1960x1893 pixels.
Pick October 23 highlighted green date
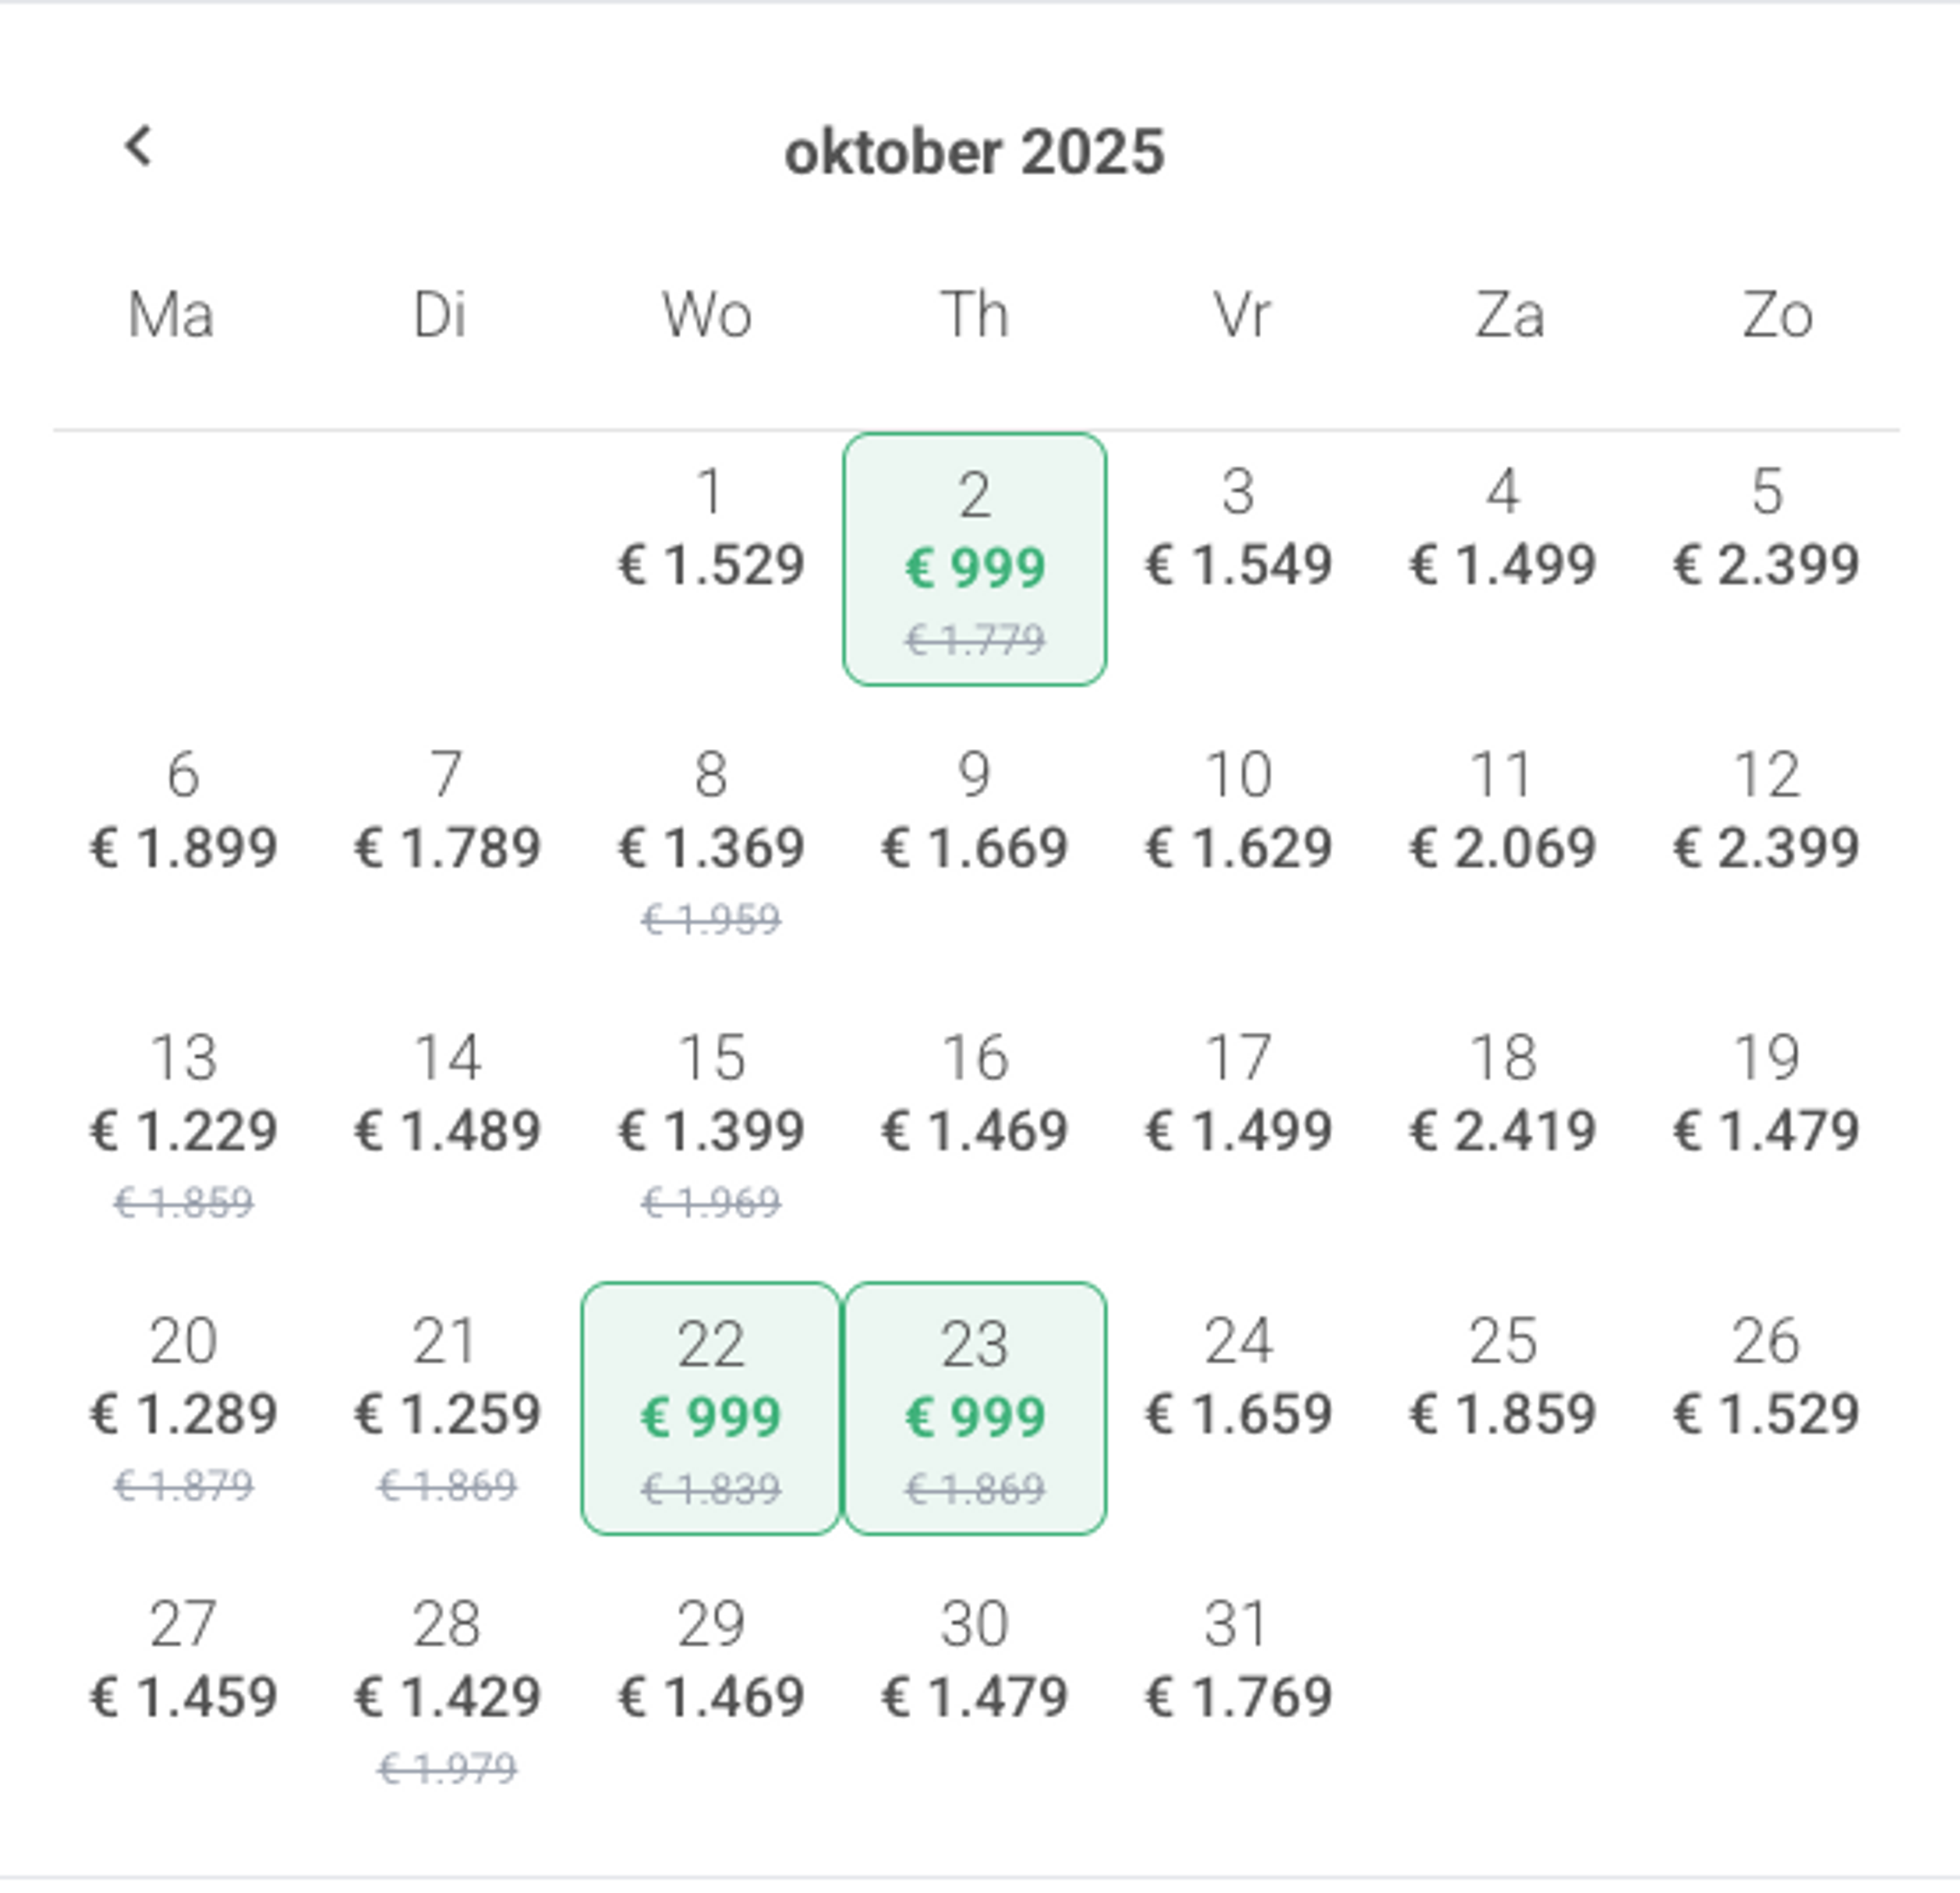pyautogui.click(x=975, y=1408)
